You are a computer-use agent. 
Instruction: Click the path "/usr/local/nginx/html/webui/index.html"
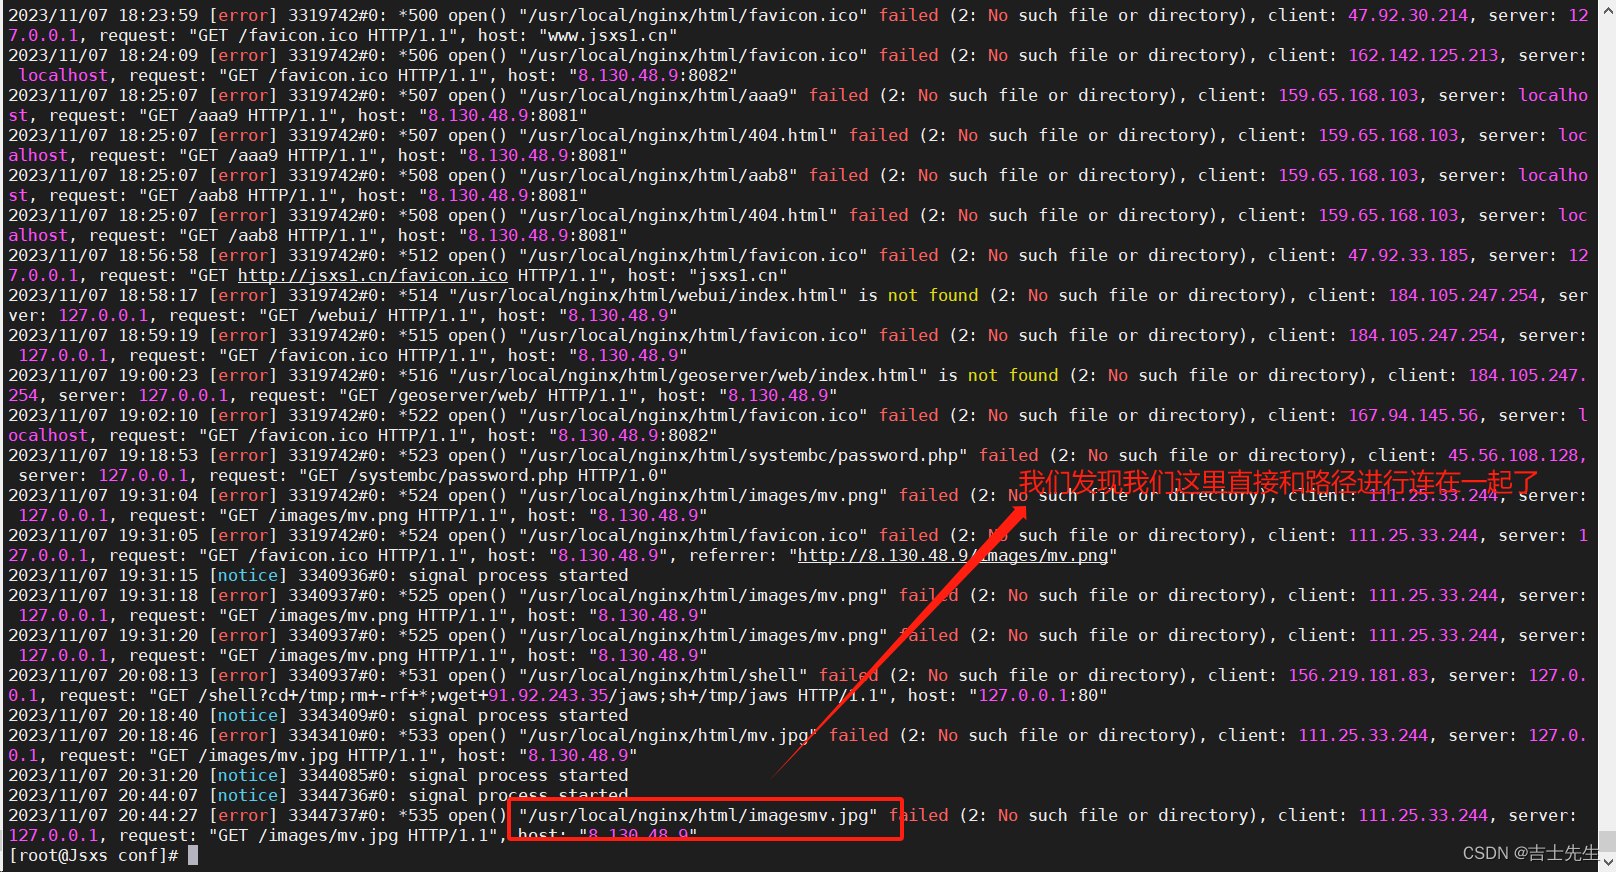click(648, 295)
